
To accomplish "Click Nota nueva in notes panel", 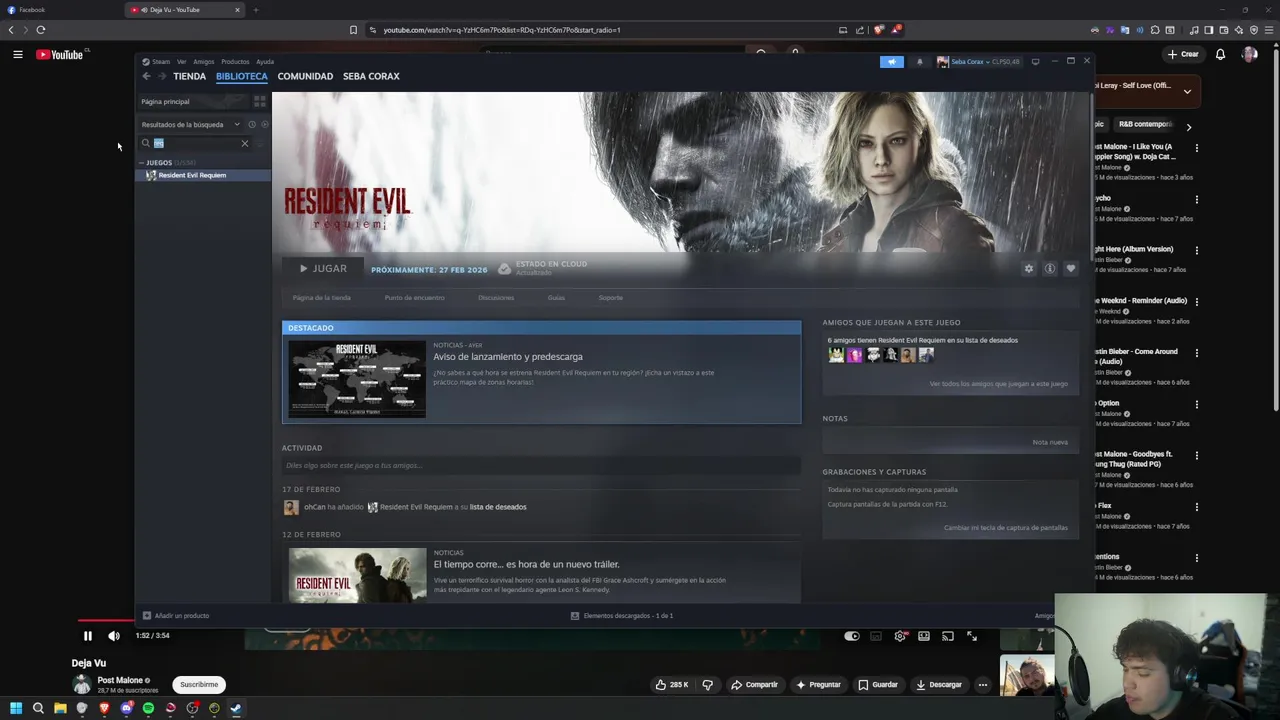I will [1050, 442].
